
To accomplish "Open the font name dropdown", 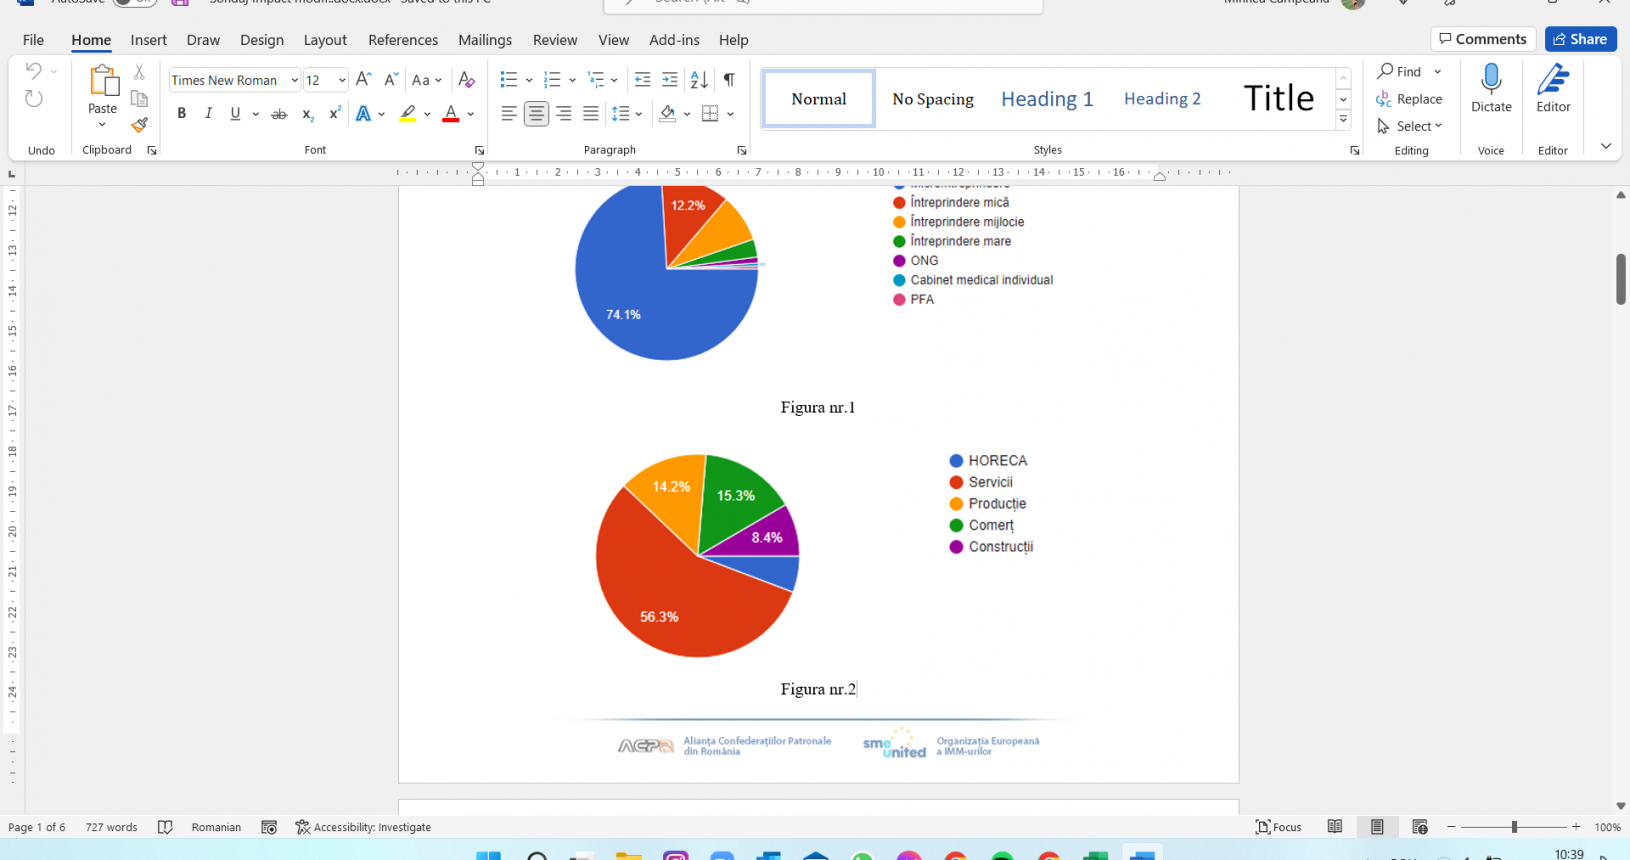I will [294, 80].
